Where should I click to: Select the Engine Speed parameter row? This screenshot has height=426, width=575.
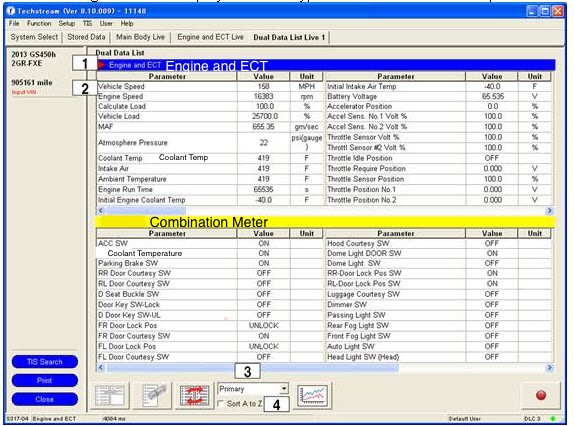coord(210,96)
